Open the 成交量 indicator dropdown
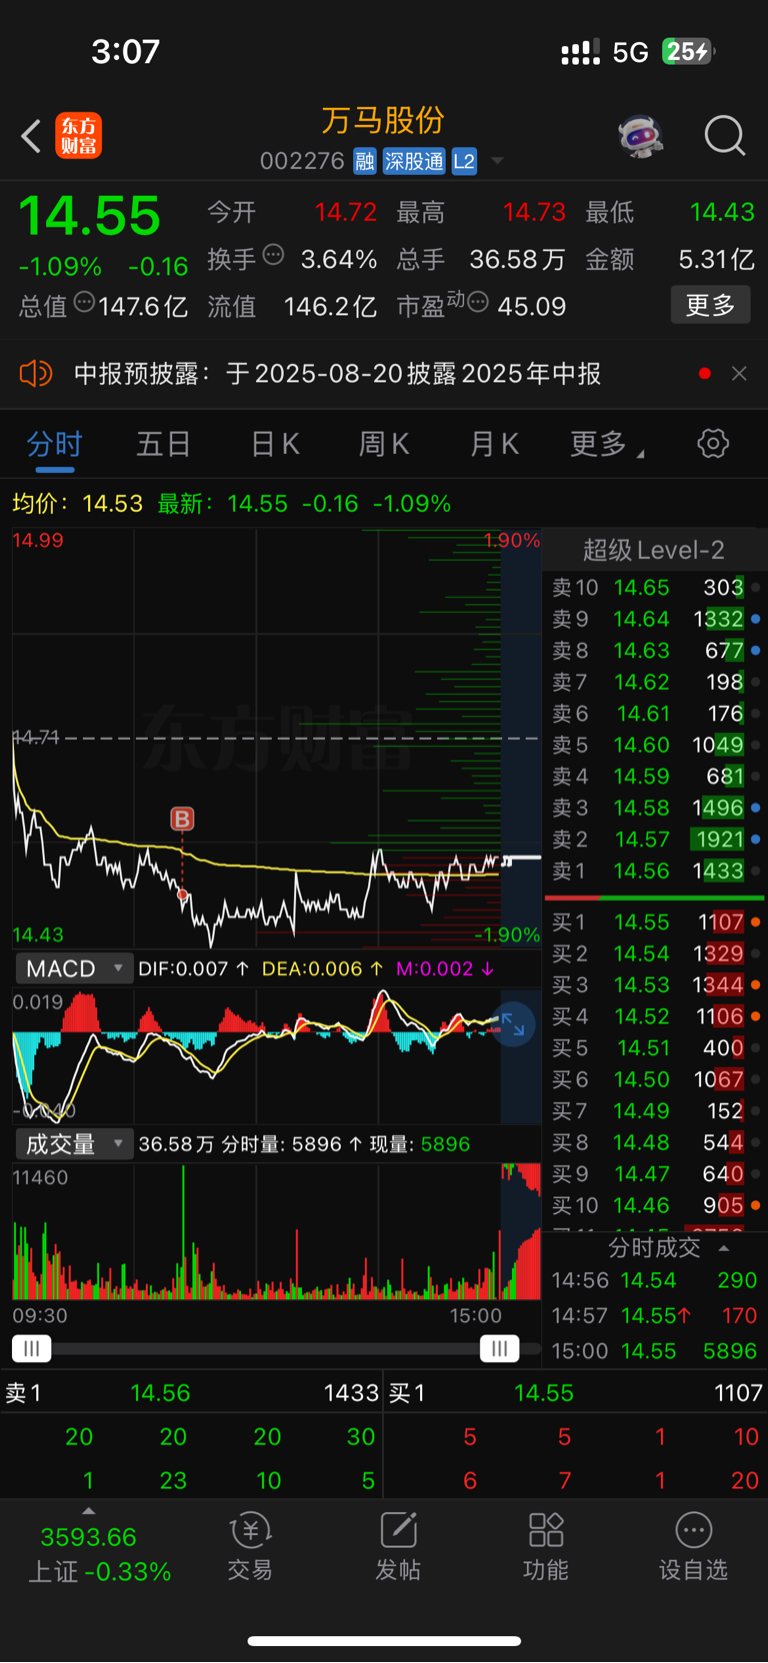This screenshot has height=1663, width=768. click(x=74, y=1144)
